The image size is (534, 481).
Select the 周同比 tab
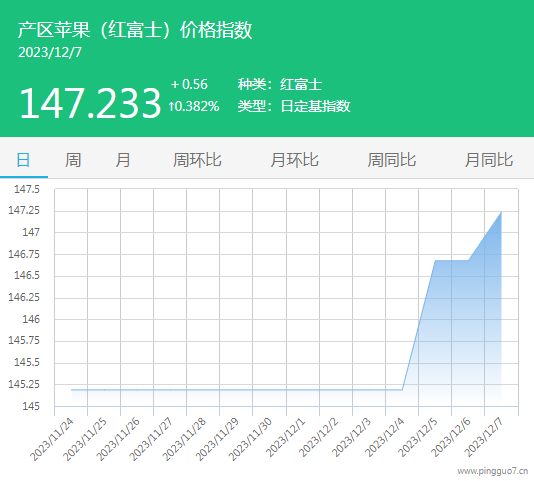pos(392,160)
